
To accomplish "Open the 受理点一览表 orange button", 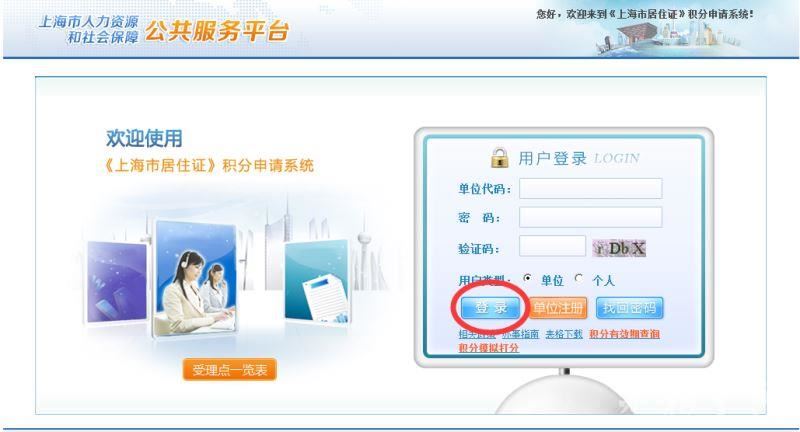I will (x=230, y=369).
